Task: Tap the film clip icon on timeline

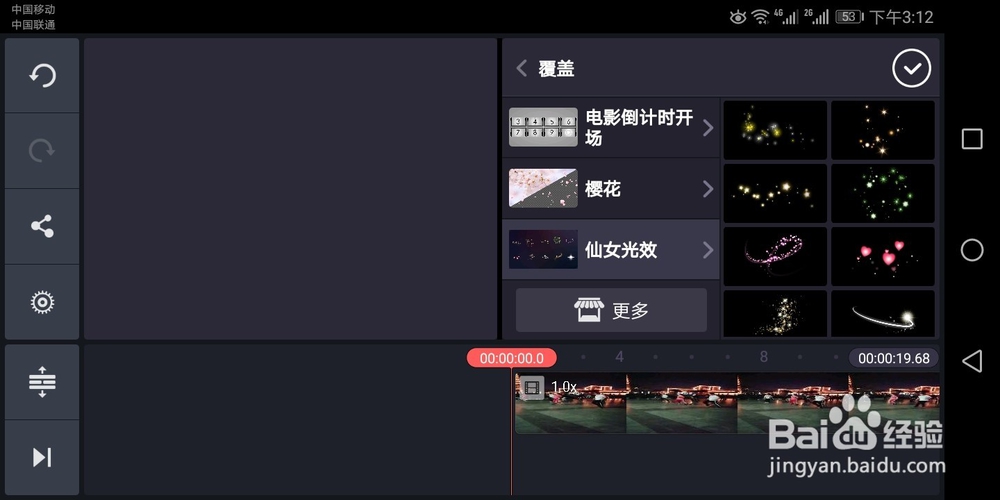Action: (533, 387)
